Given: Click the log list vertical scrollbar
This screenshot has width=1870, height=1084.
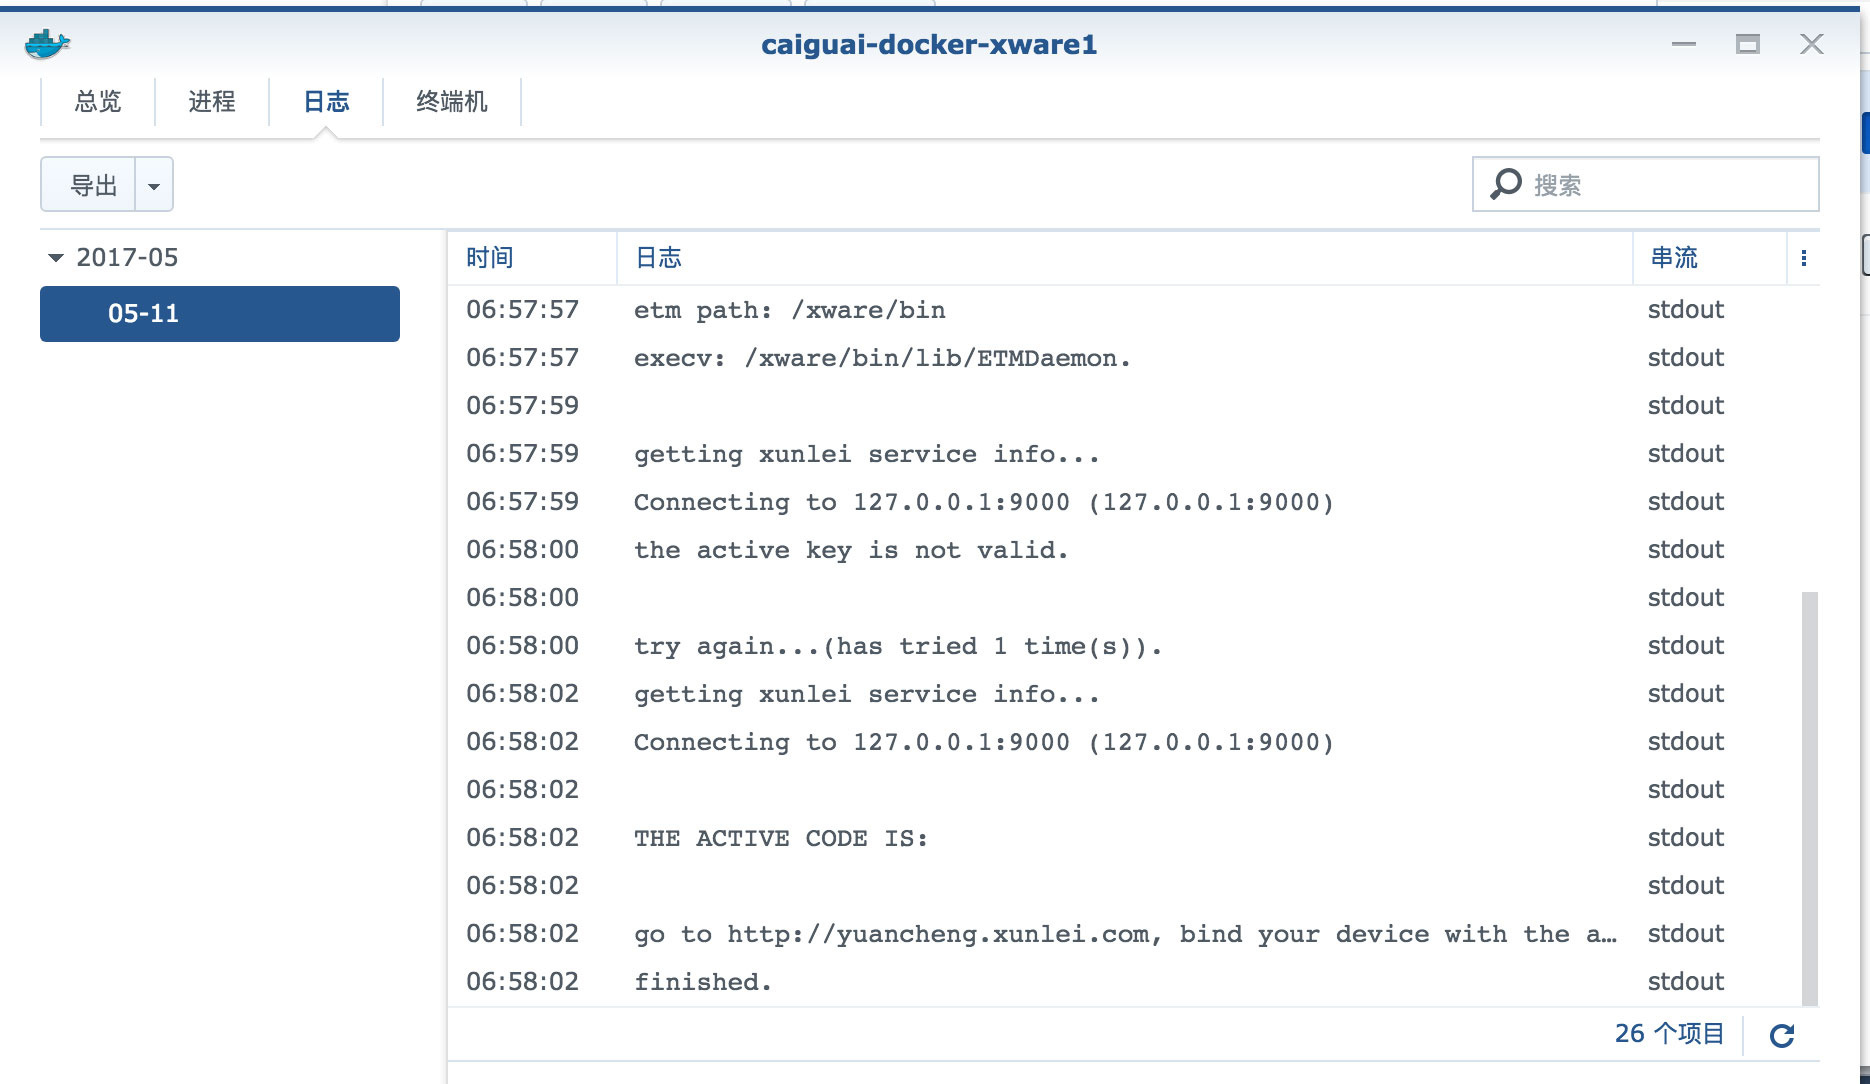Looking at the screenshot, I should 1809,798.
